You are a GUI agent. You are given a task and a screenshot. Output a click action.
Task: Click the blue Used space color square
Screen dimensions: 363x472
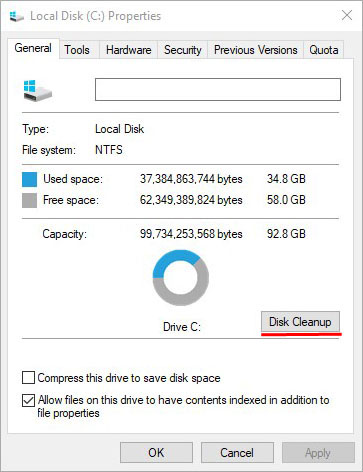(x=29, y=179)
